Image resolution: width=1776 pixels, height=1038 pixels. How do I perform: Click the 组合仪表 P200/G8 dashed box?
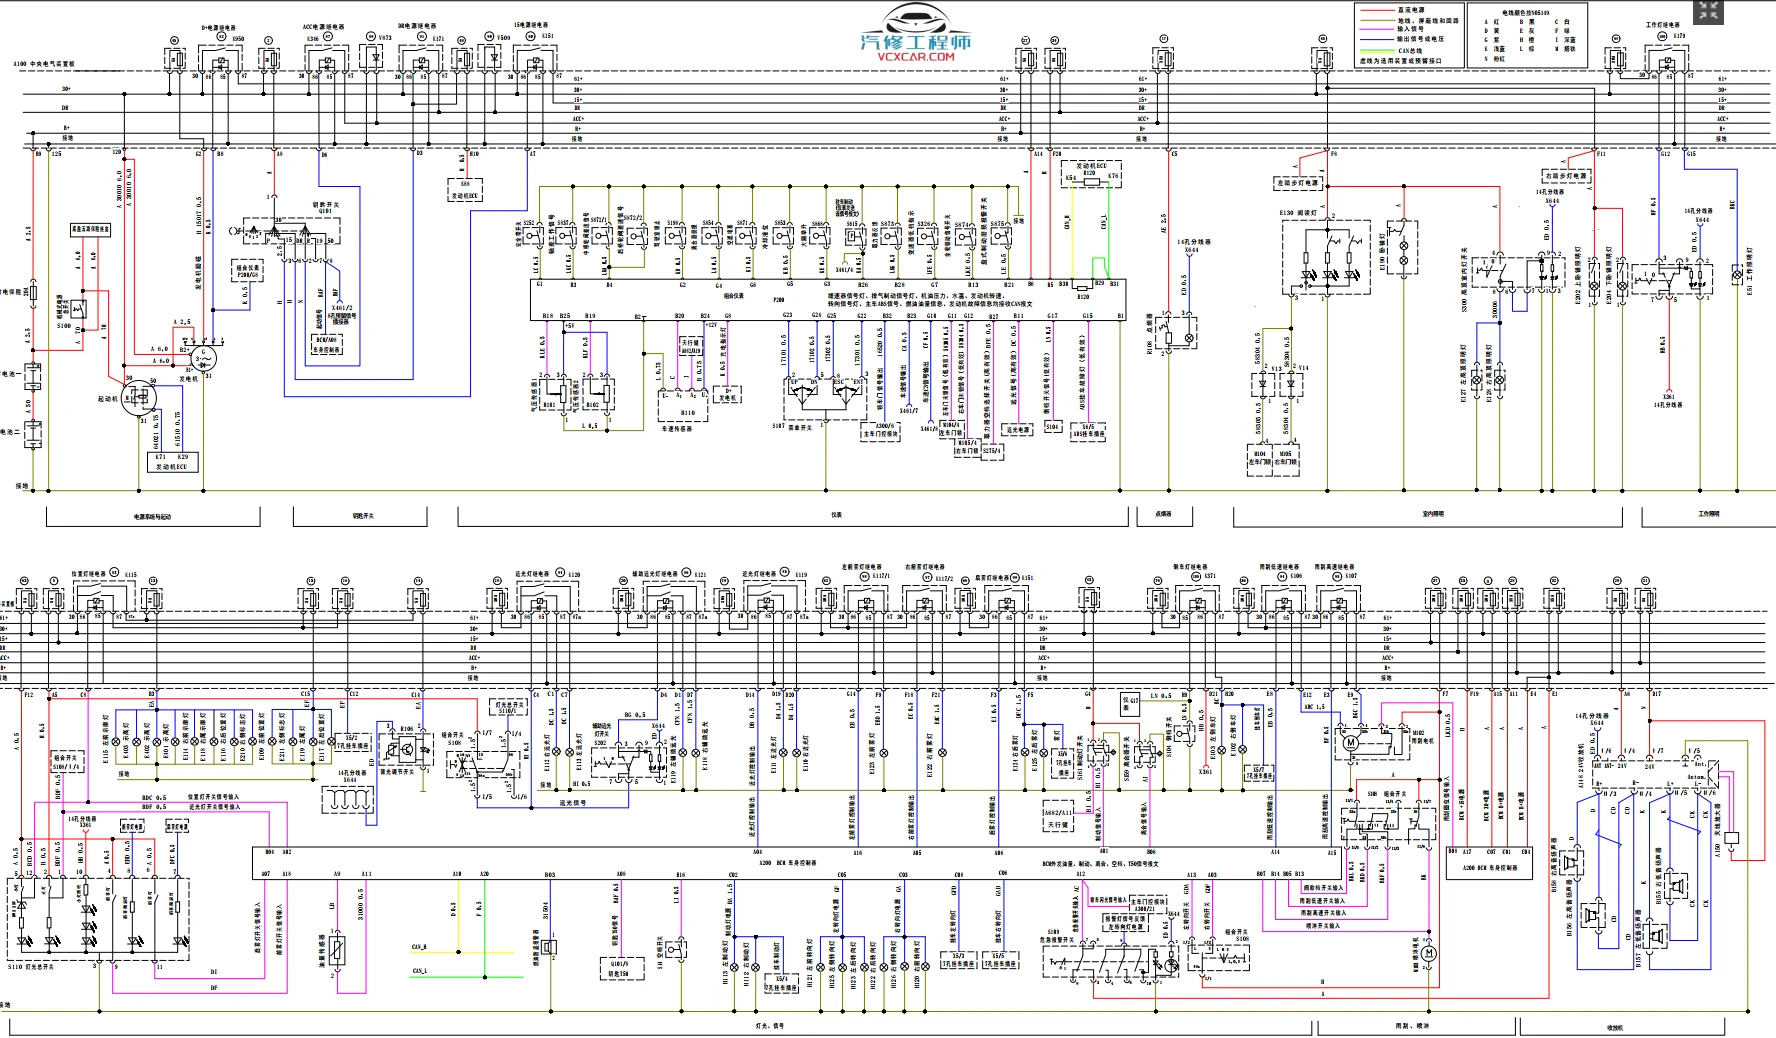(247, 270)
